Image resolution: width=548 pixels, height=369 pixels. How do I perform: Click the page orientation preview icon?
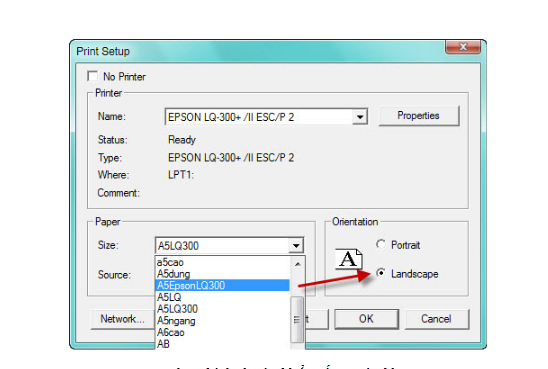coord(348,259)
